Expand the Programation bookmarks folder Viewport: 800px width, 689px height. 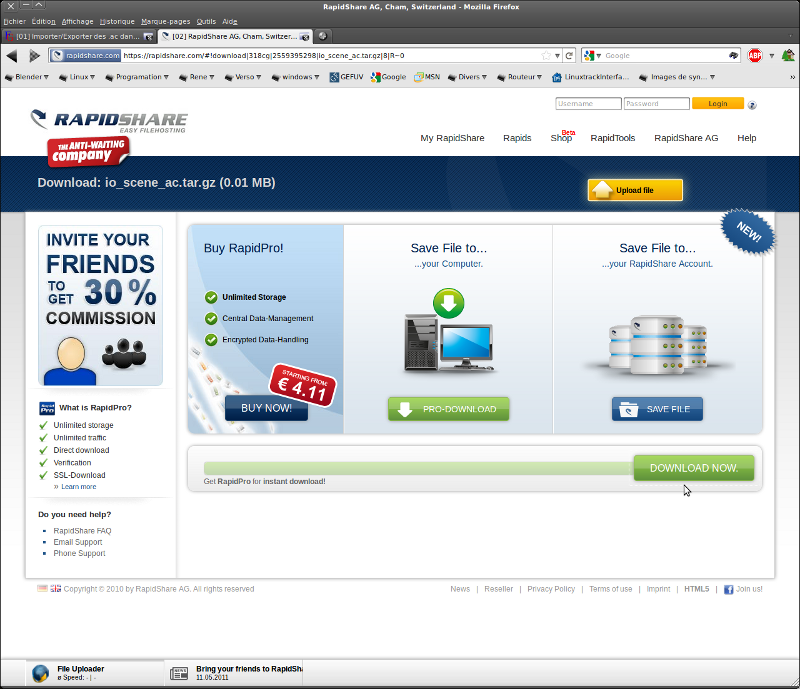click(x=137, y=77)
